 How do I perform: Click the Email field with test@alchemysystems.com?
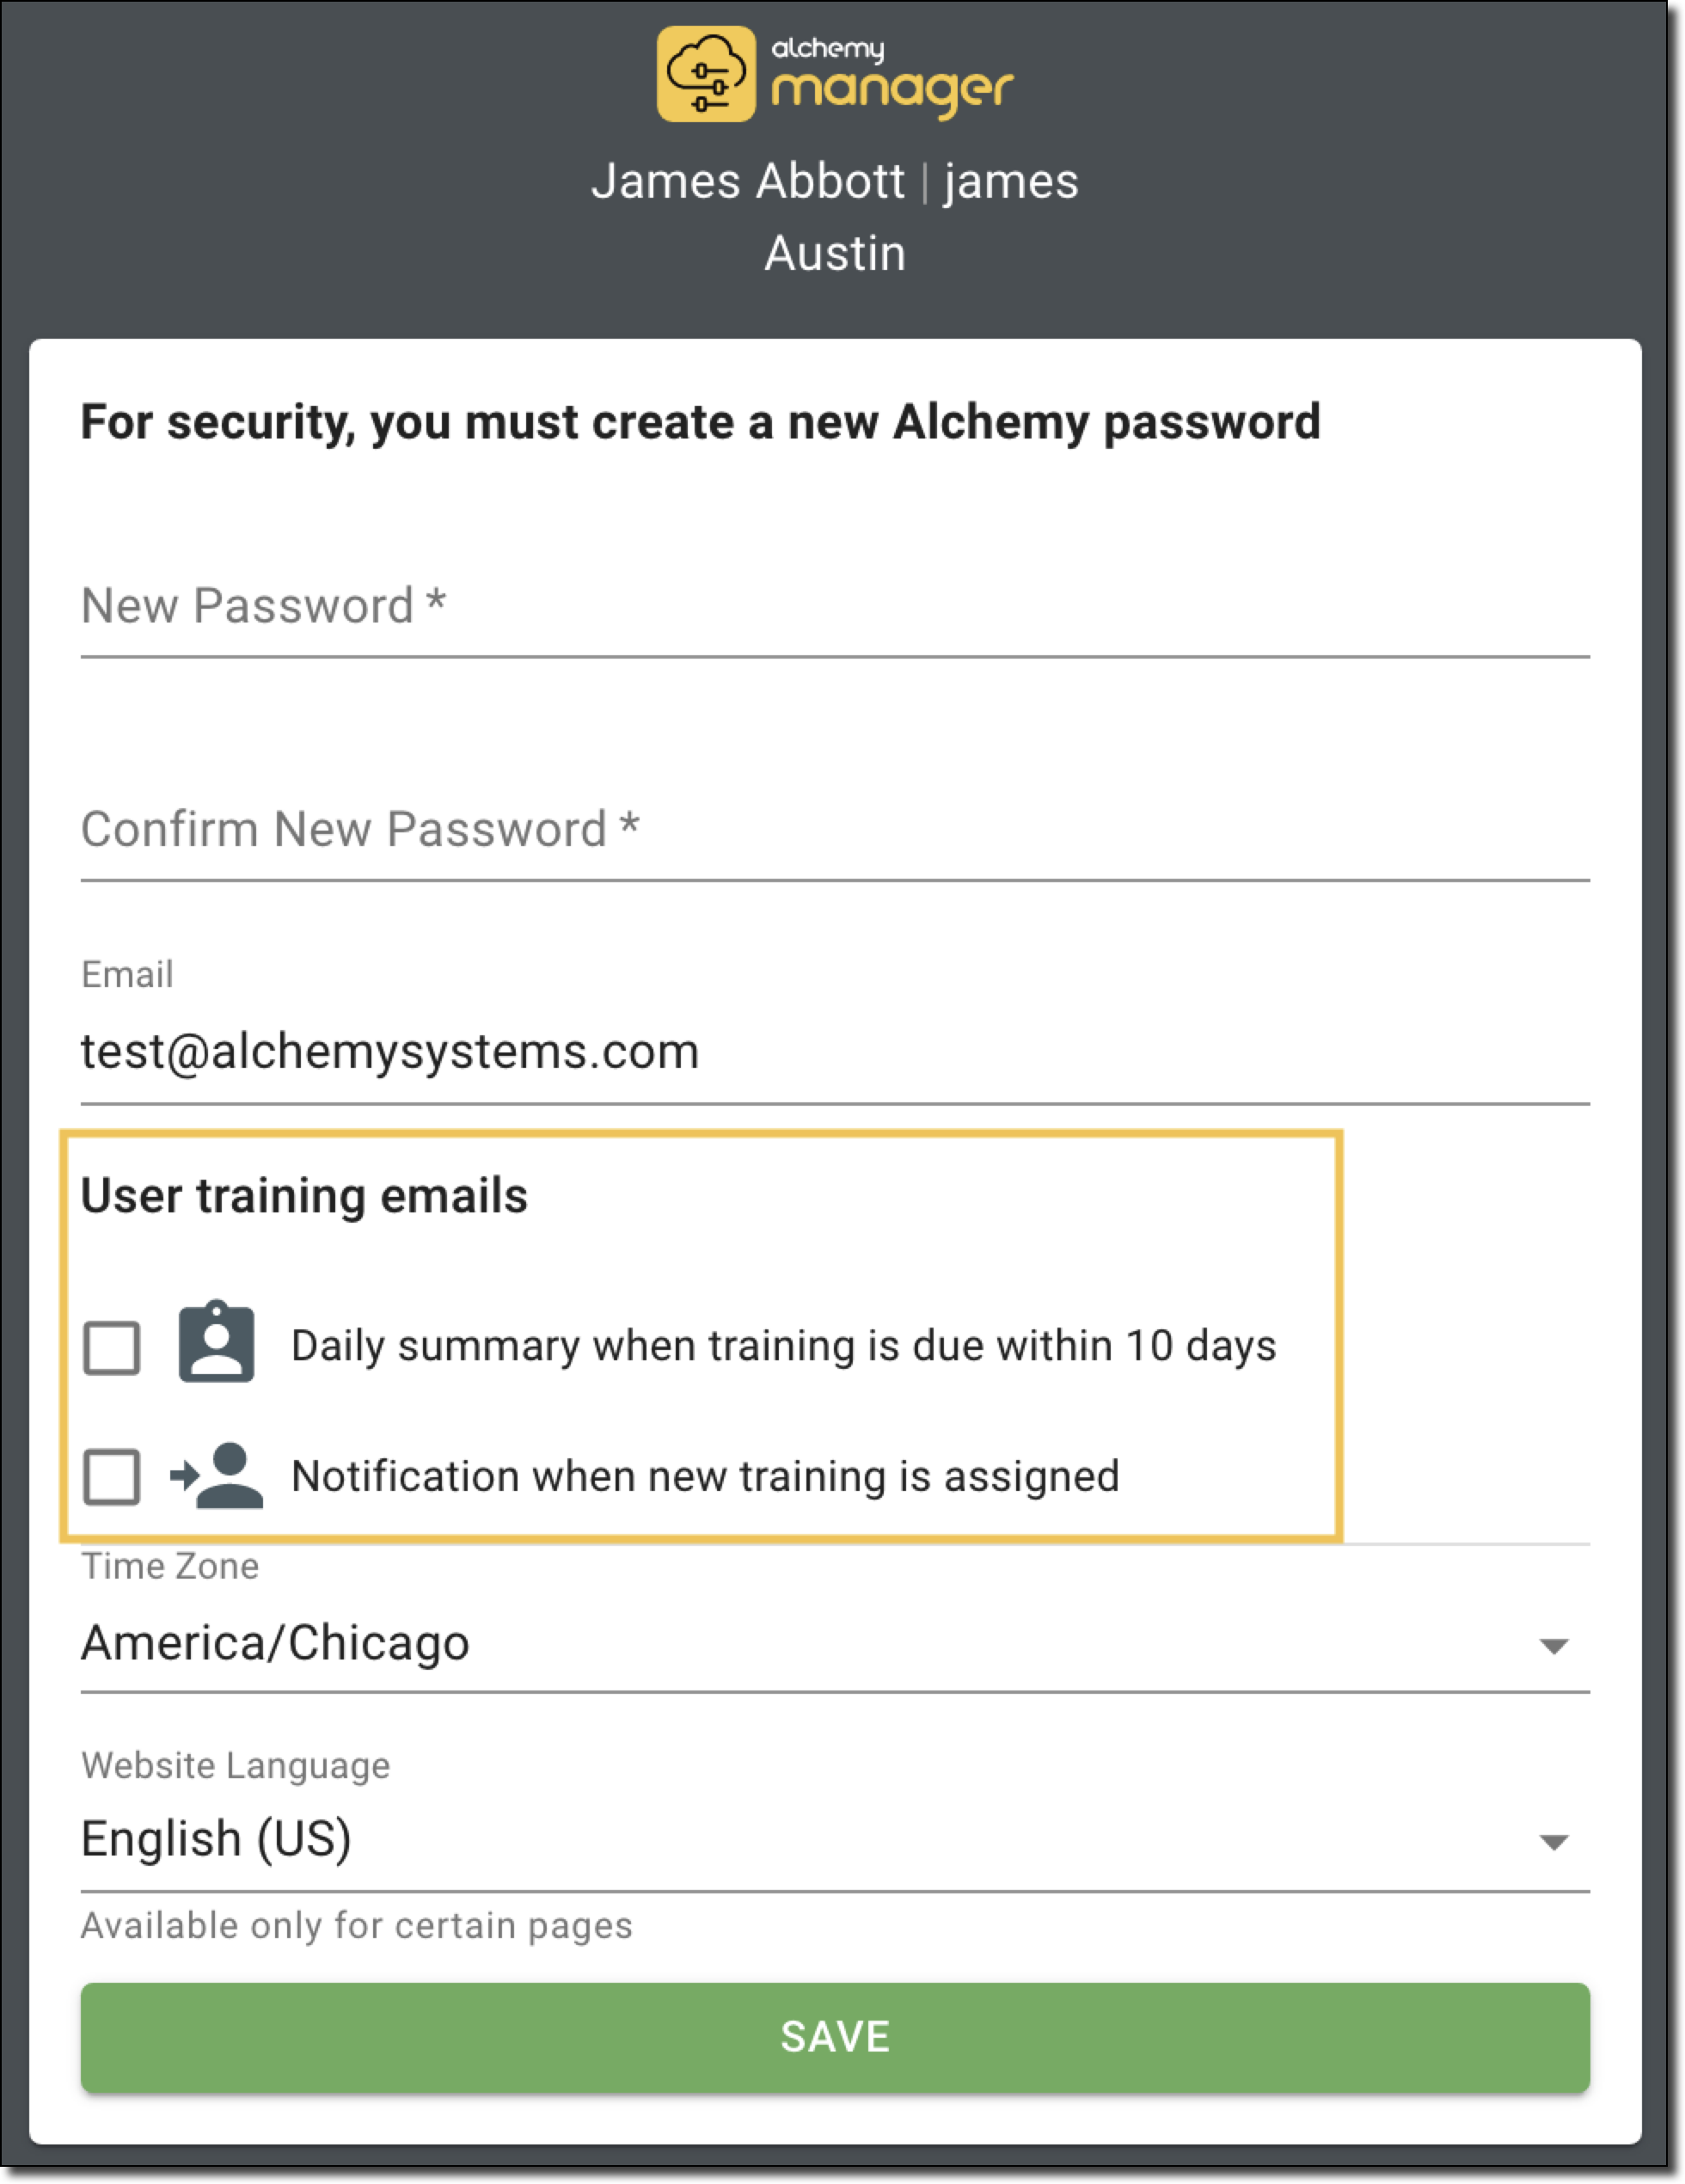click(x=834, y=1052)
